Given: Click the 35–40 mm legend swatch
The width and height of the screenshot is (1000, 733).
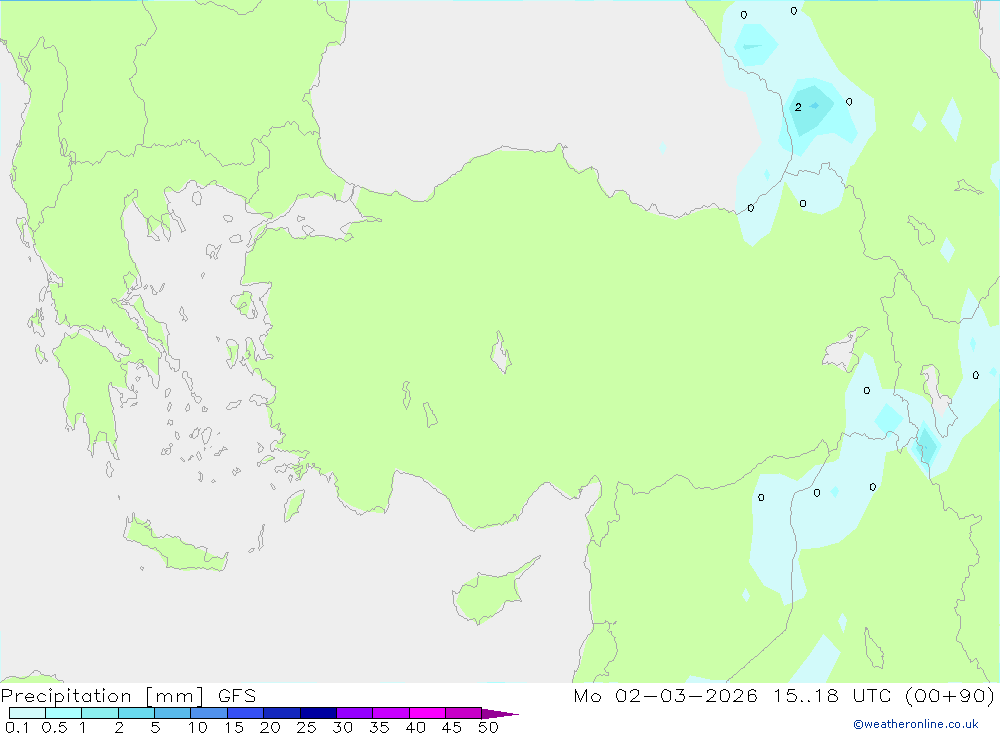Looking at the screenshot, I should [x=390, y=713].
